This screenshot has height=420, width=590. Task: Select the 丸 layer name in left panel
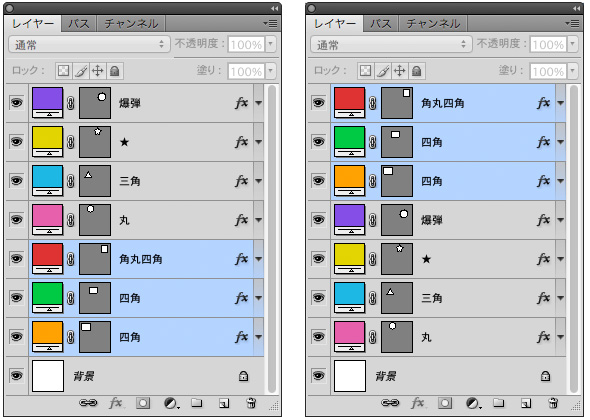pos(125,220)
